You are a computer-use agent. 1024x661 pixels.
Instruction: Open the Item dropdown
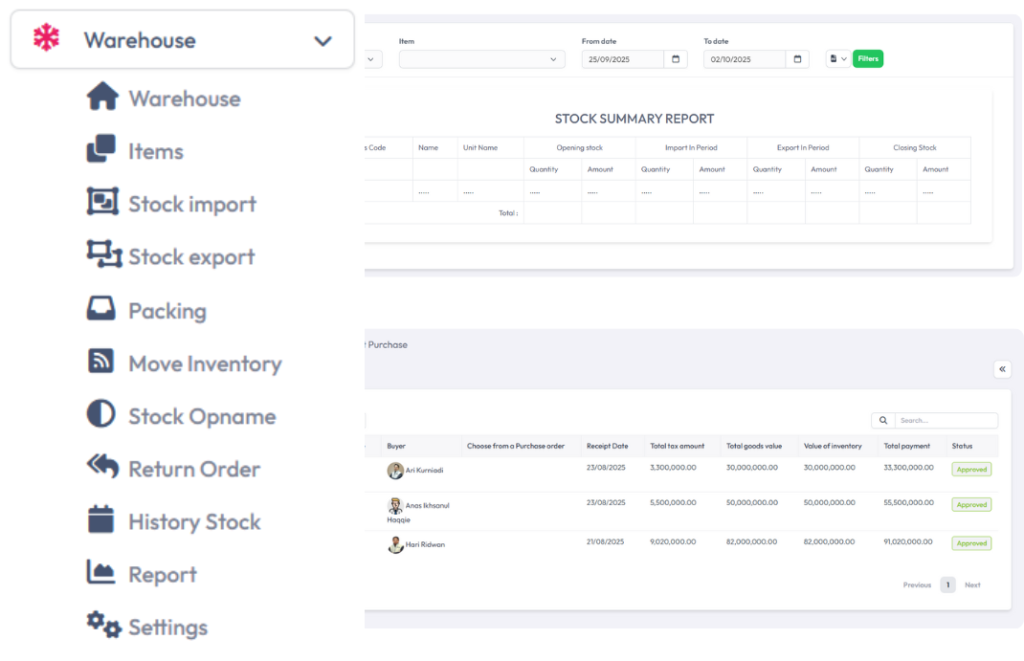tap(481, 60)
